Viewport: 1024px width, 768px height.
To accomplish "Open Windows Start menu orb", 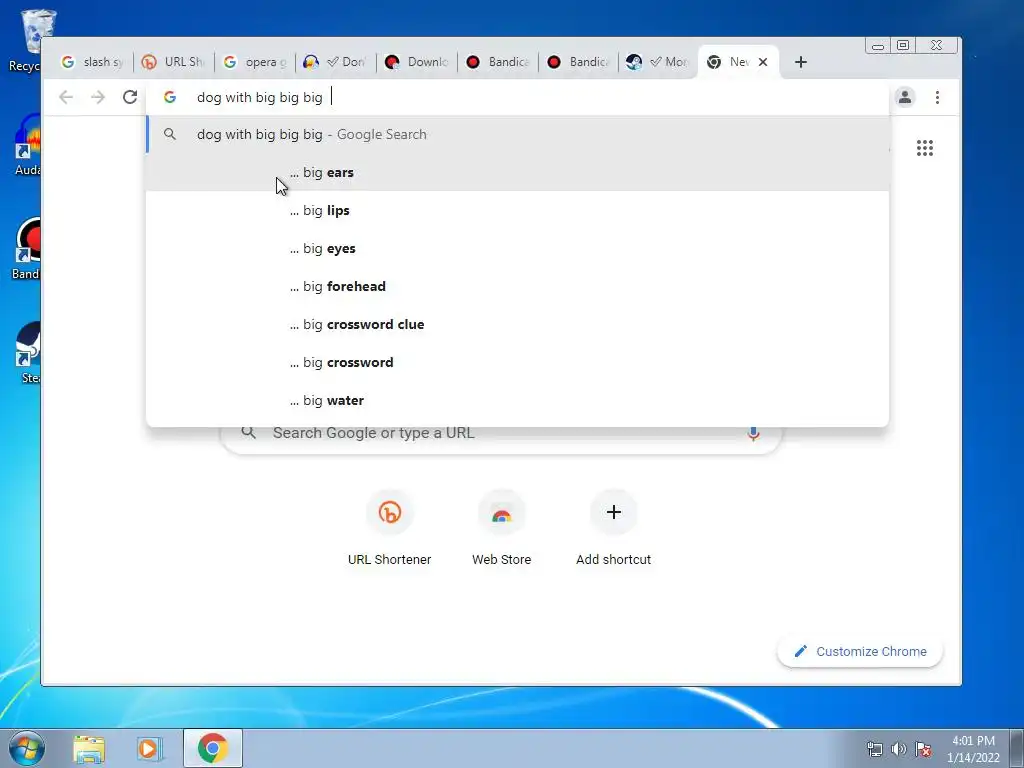I will 27,748.
